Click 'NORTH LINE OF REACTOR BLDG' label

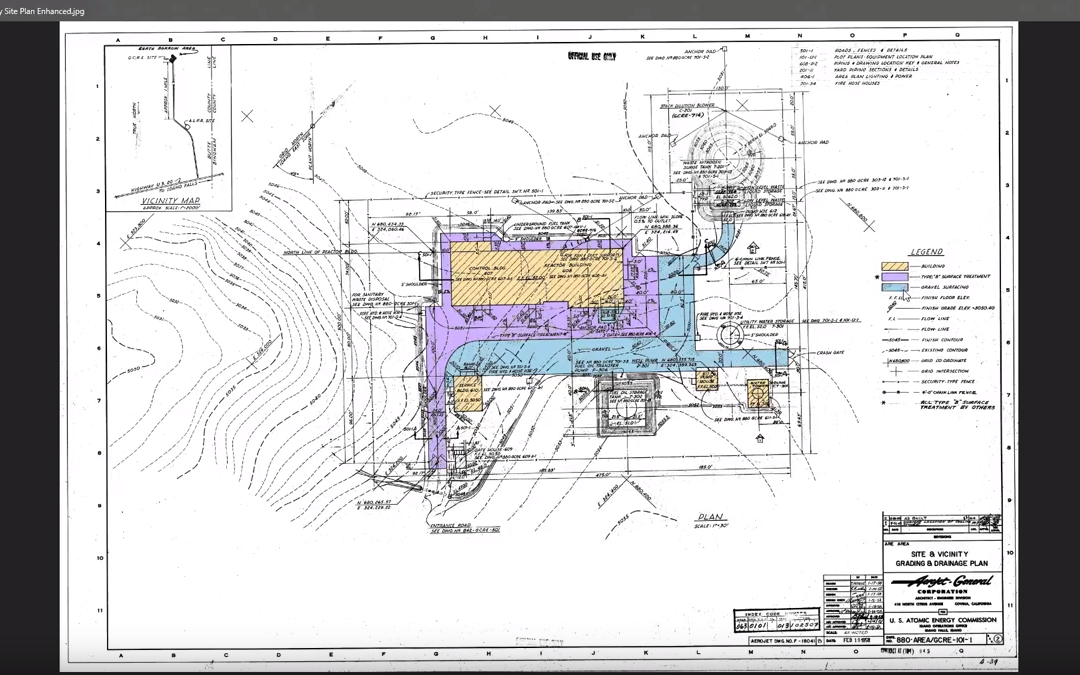(320, 252)
